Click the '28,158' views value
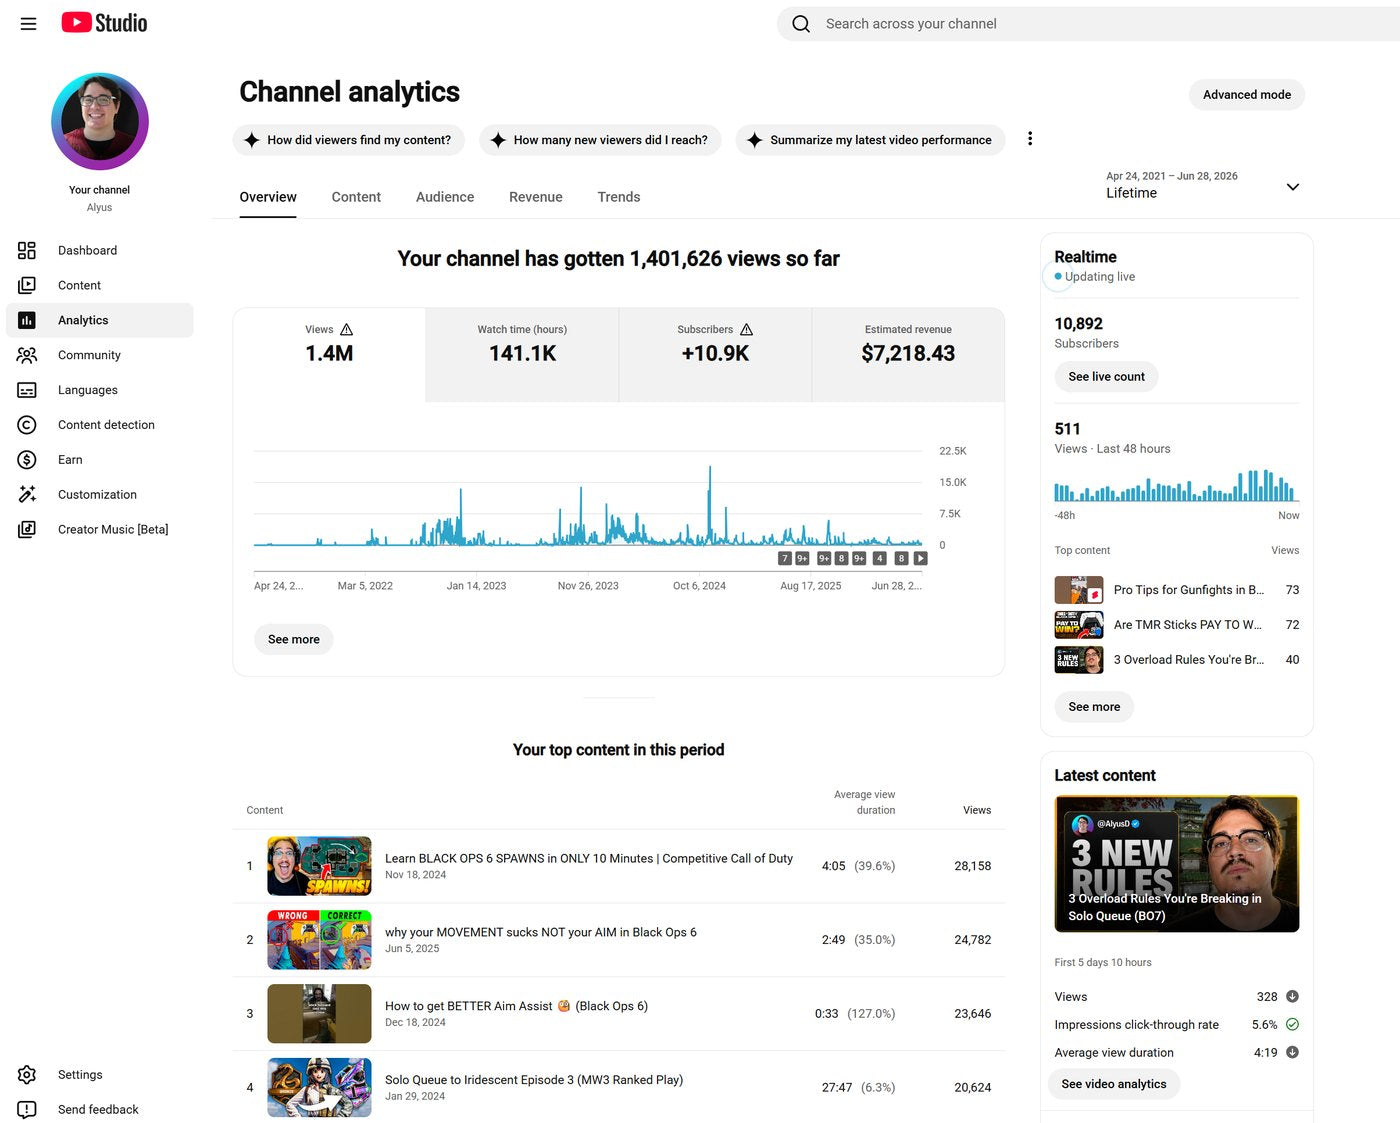 pyautogui.click(x=973, y=866)
